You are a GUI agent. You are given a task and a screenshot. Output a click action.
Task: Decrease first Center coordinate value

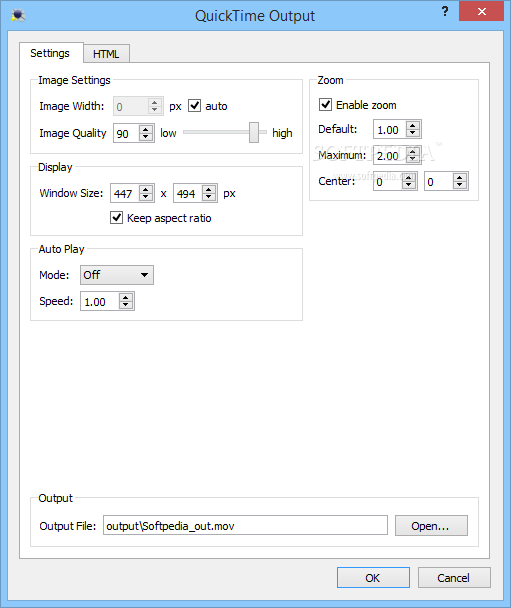tap(409, 185)
